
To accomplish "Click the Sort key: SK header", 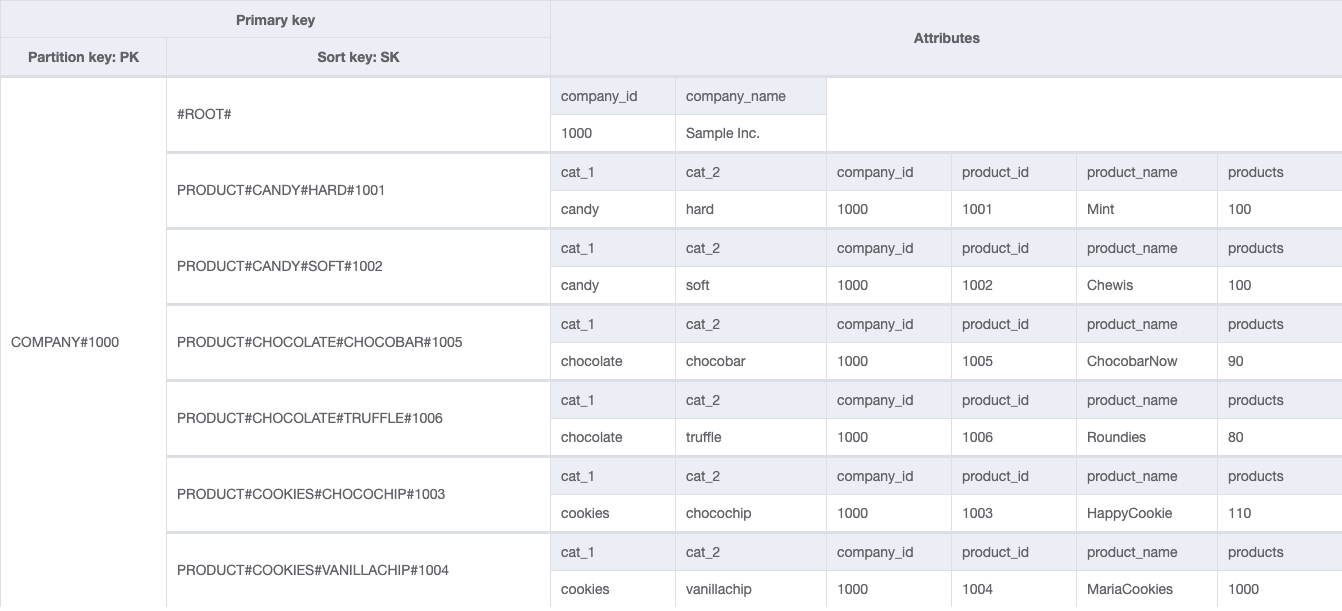I will tap(358, 58).
